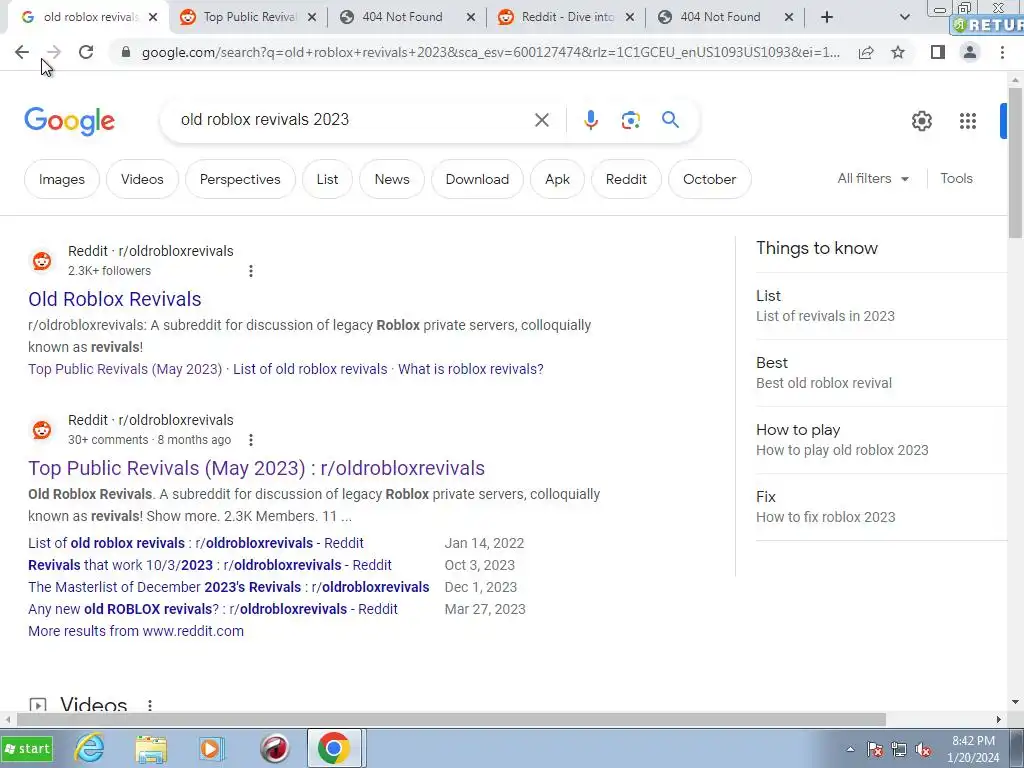Clear the search box with X
Image resolution: width=1024 pixels, height=768 pixels.
(541, 120)
